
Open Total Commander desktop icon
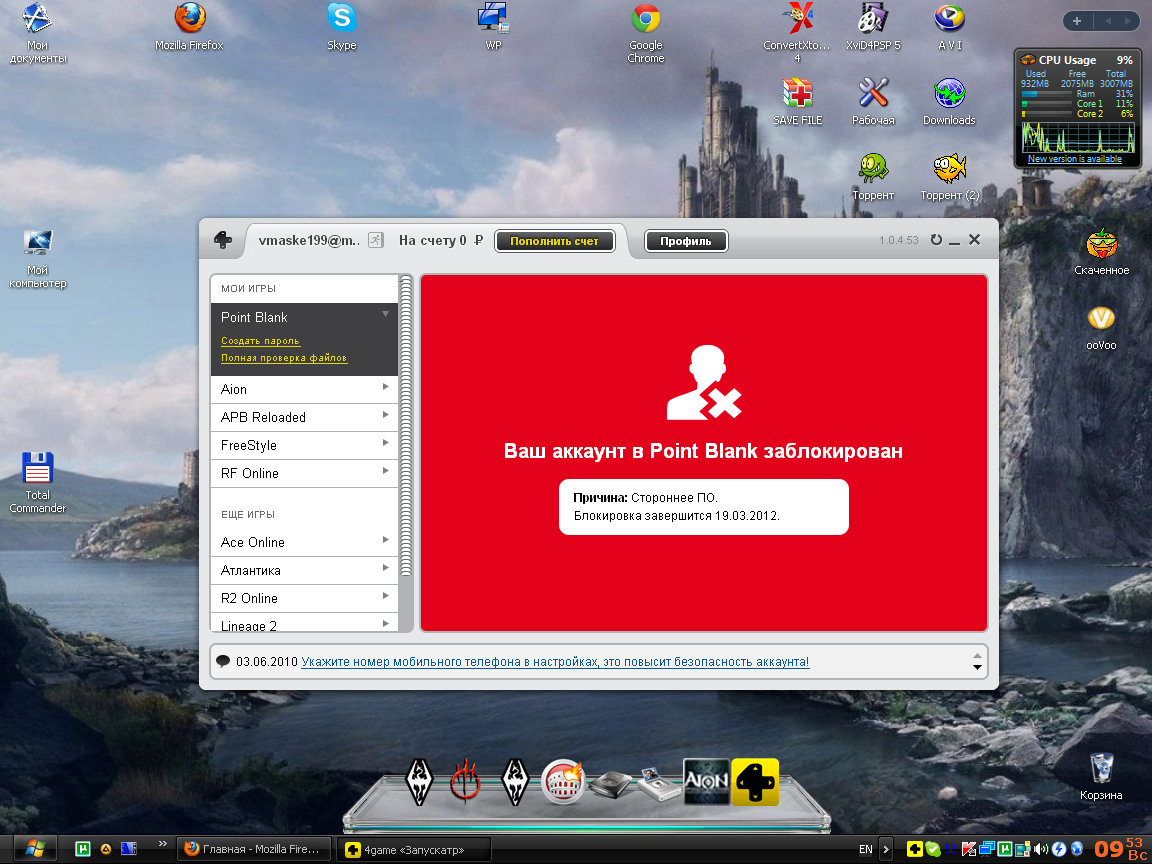point(37,482)
